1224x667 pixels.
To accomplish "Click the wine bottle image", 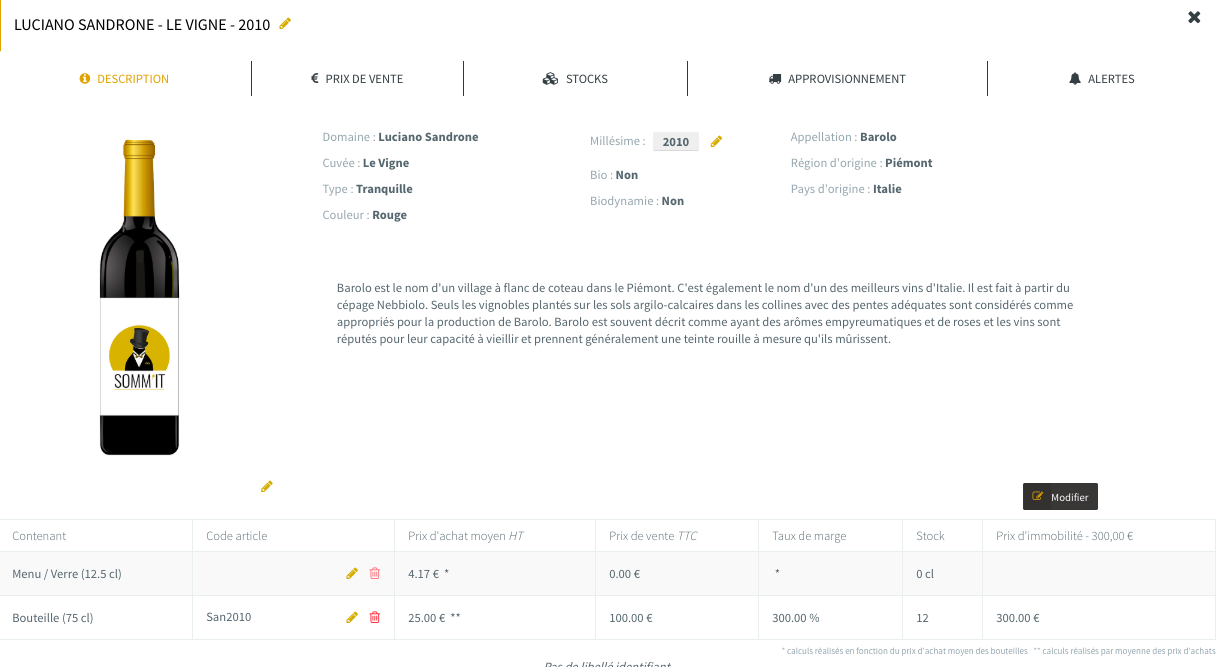I will (139, 298).
